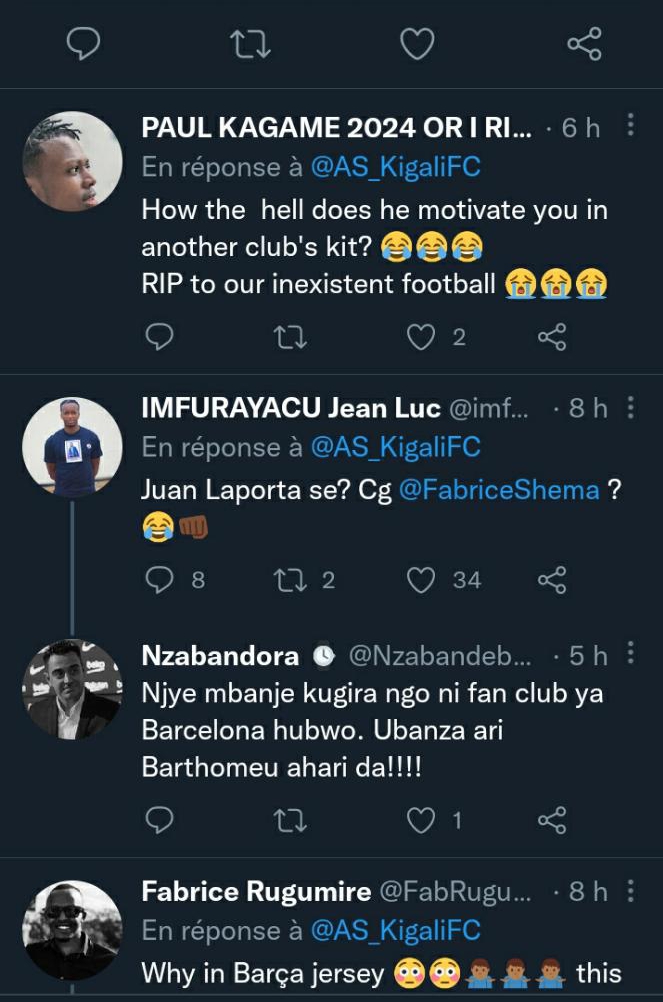The width and height of the screenshot is (663, 1002).
Task: Open more options on PAUL KAGAME 2024 tweet
Action: (630, 126)
